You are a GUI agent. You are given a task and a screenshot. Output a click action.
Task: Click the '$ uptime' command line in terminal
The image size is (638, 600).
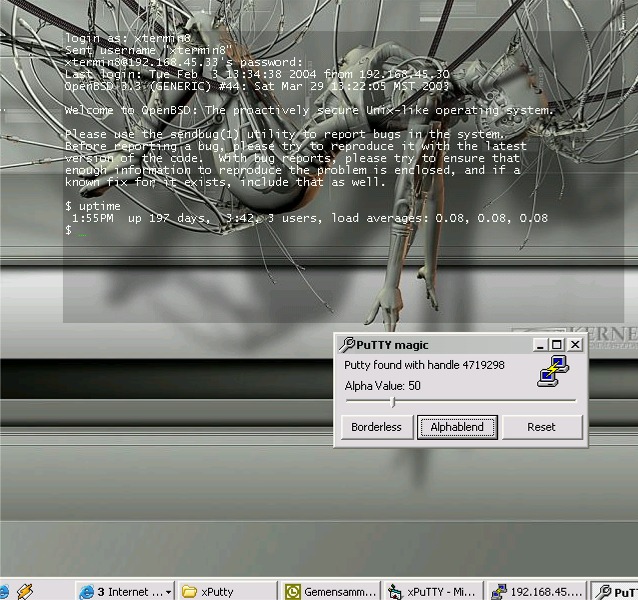(93, 206)
